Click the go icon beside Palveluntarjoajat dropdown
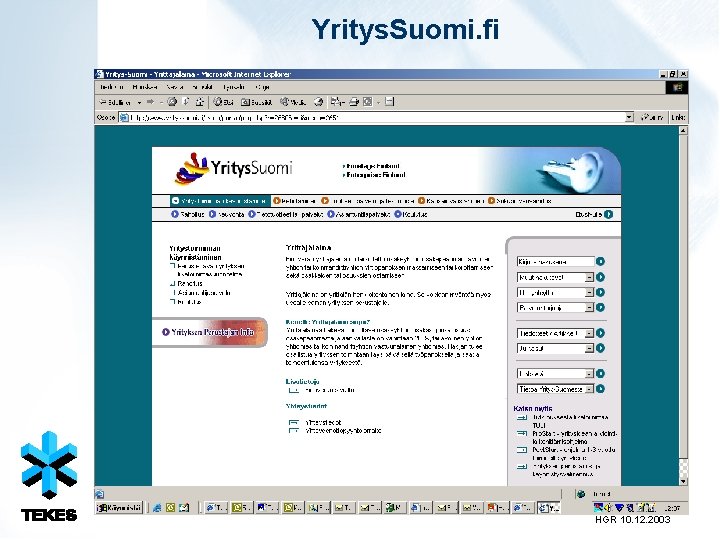Viewport: 720px width, 540px height. click(600, 308)
